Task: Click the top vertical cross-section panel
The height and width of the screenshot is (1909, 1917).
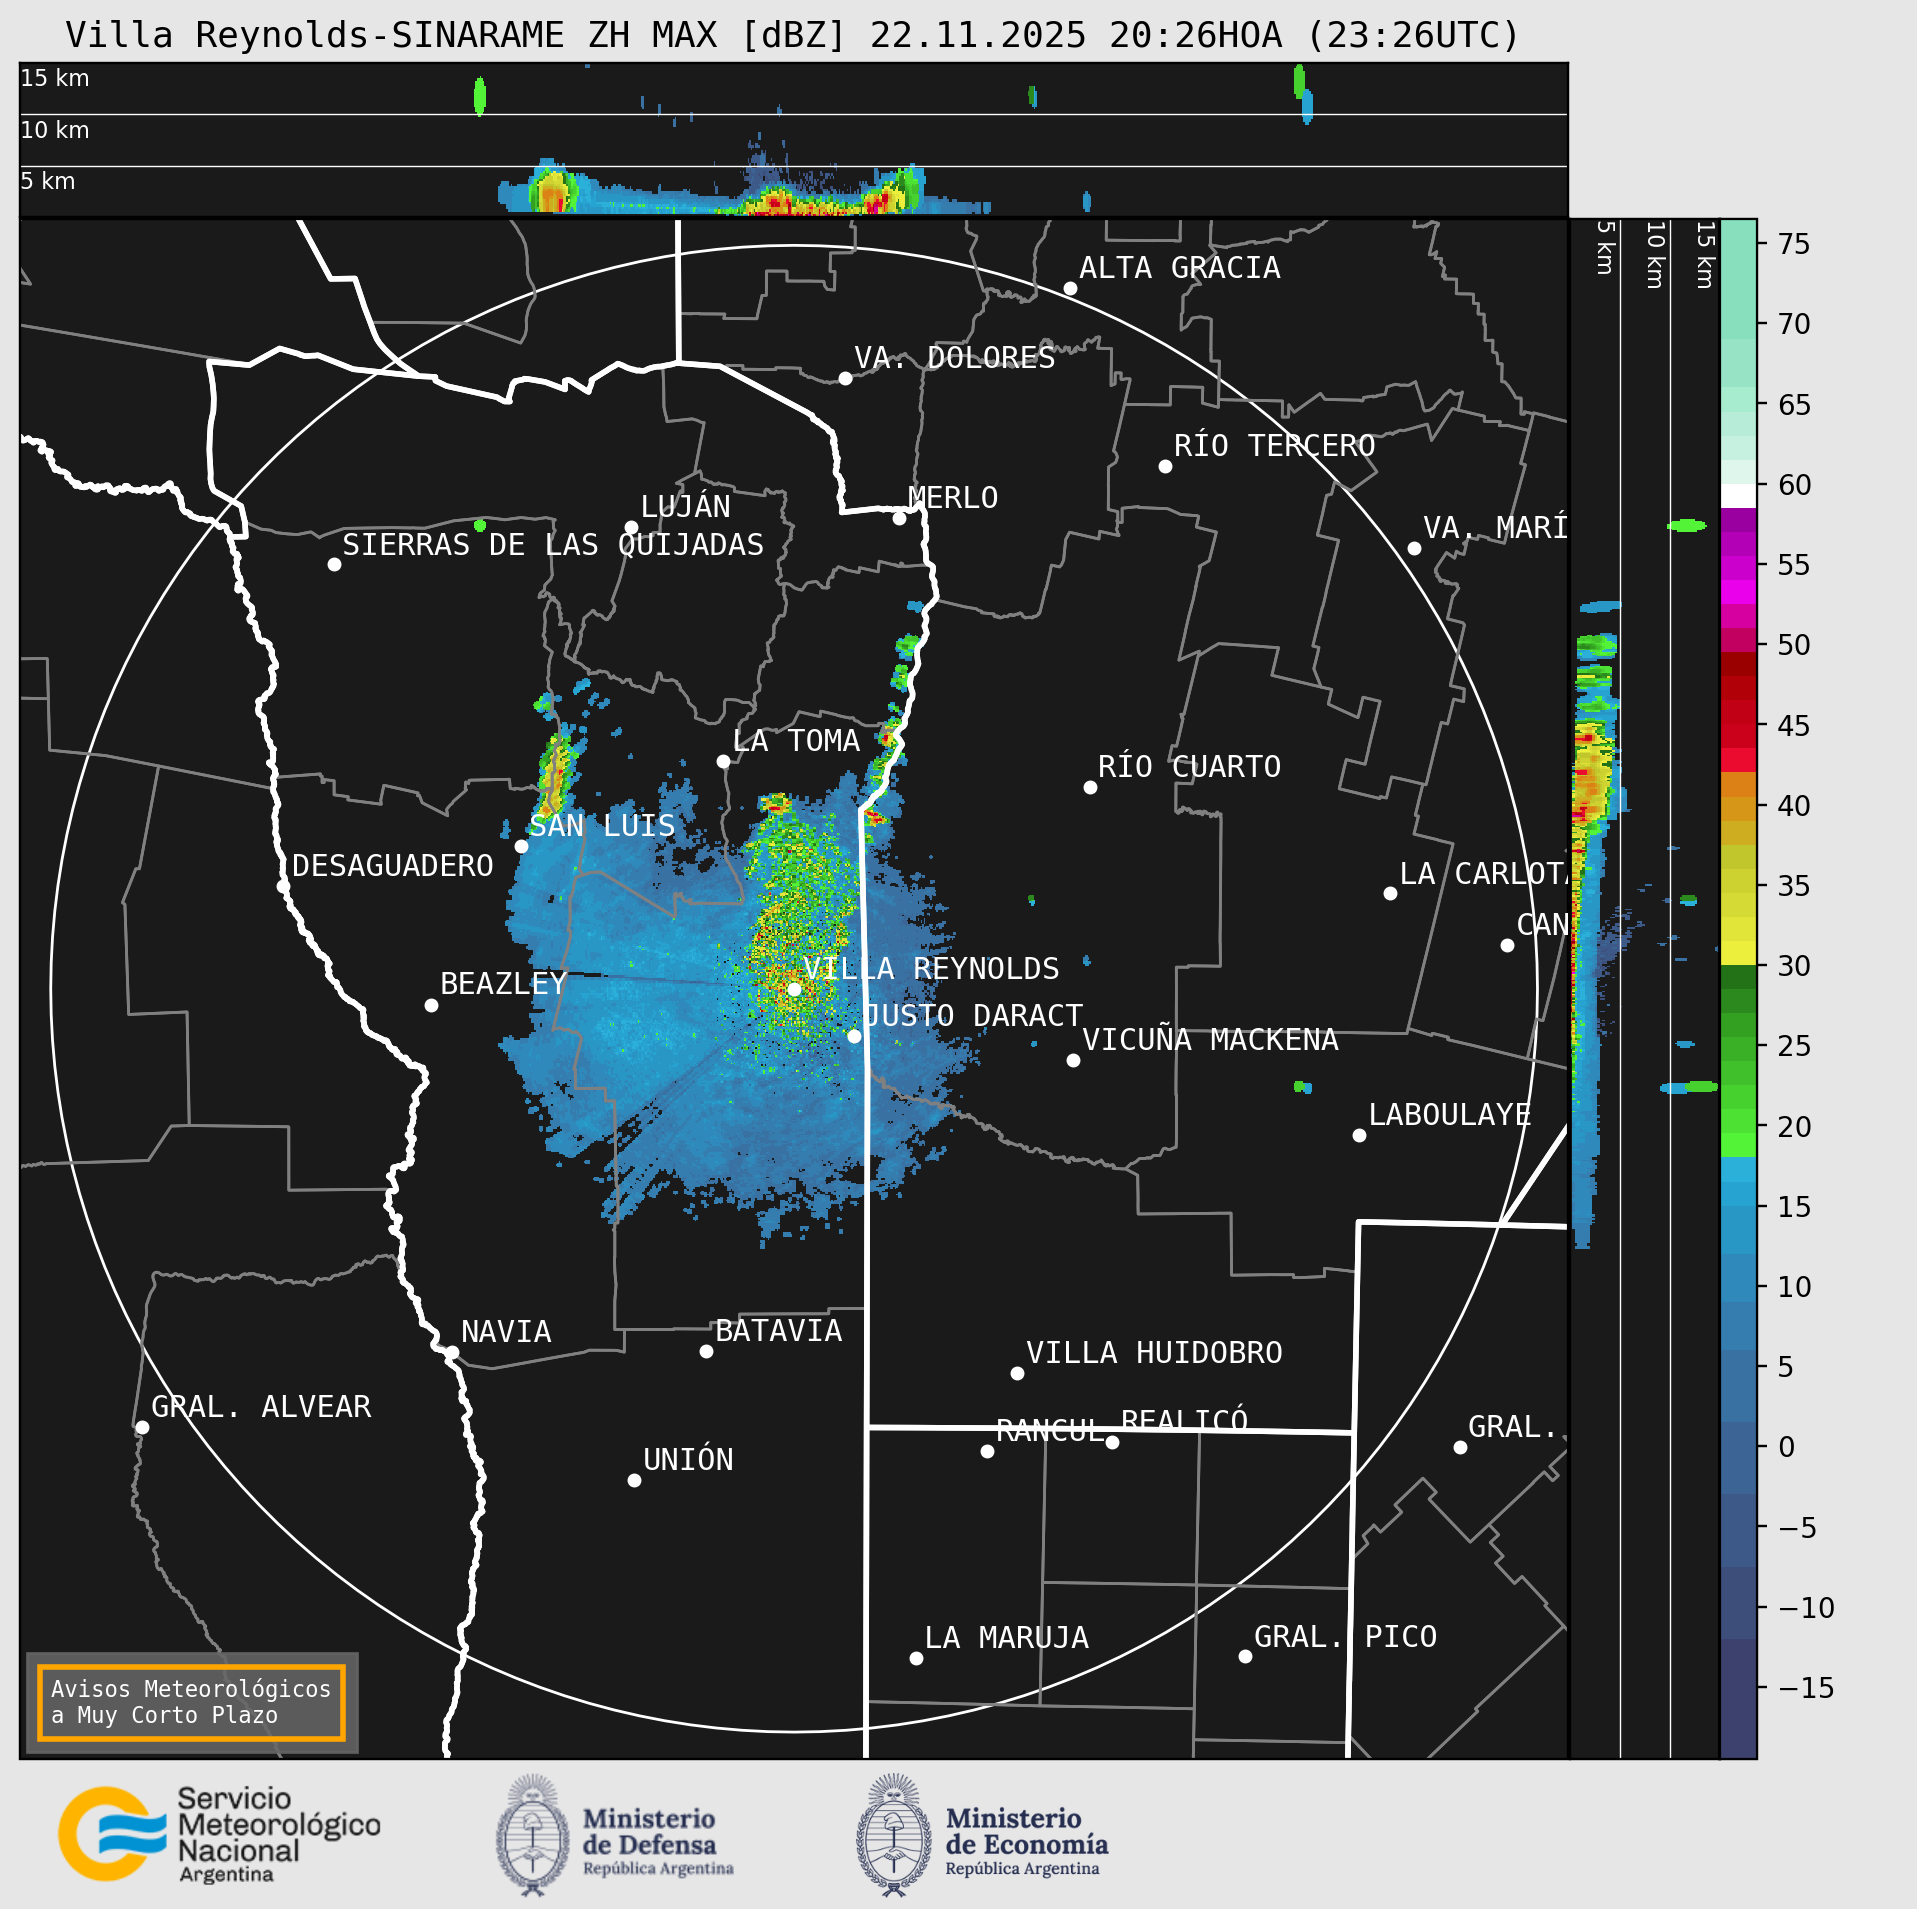Action: (793, 139)
